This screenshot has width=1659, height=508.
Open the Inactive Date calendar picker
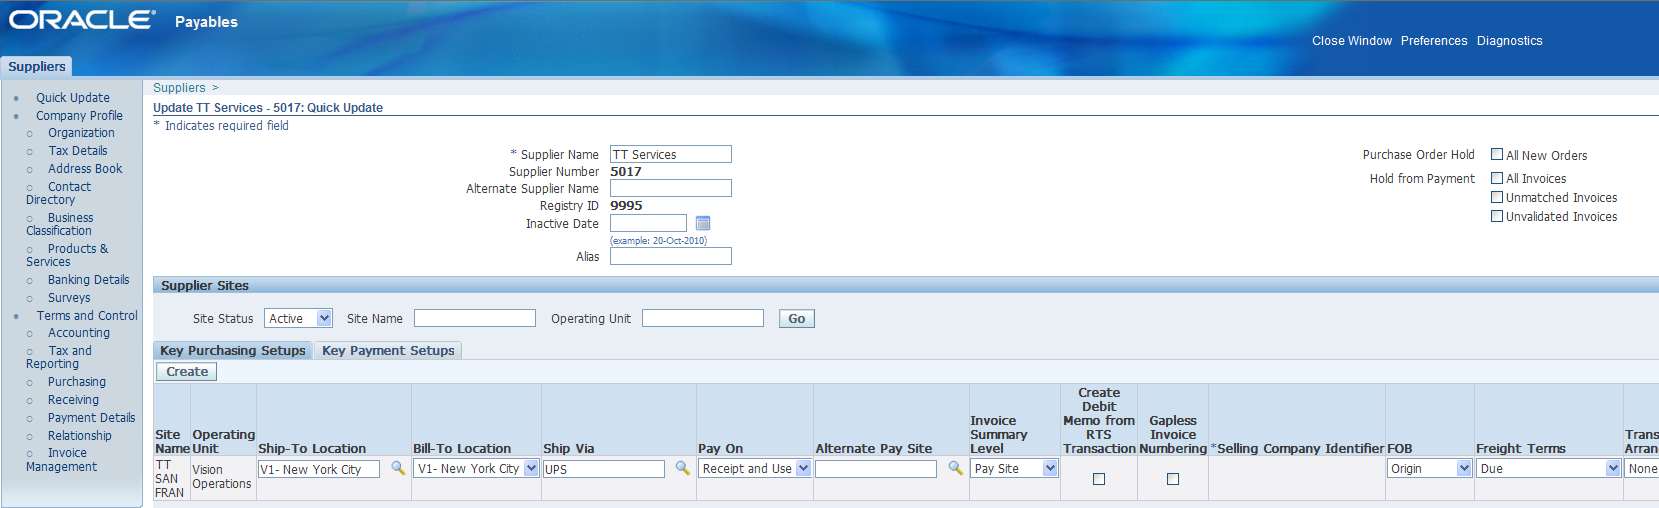pyautogui.click(x=702, y=223)
